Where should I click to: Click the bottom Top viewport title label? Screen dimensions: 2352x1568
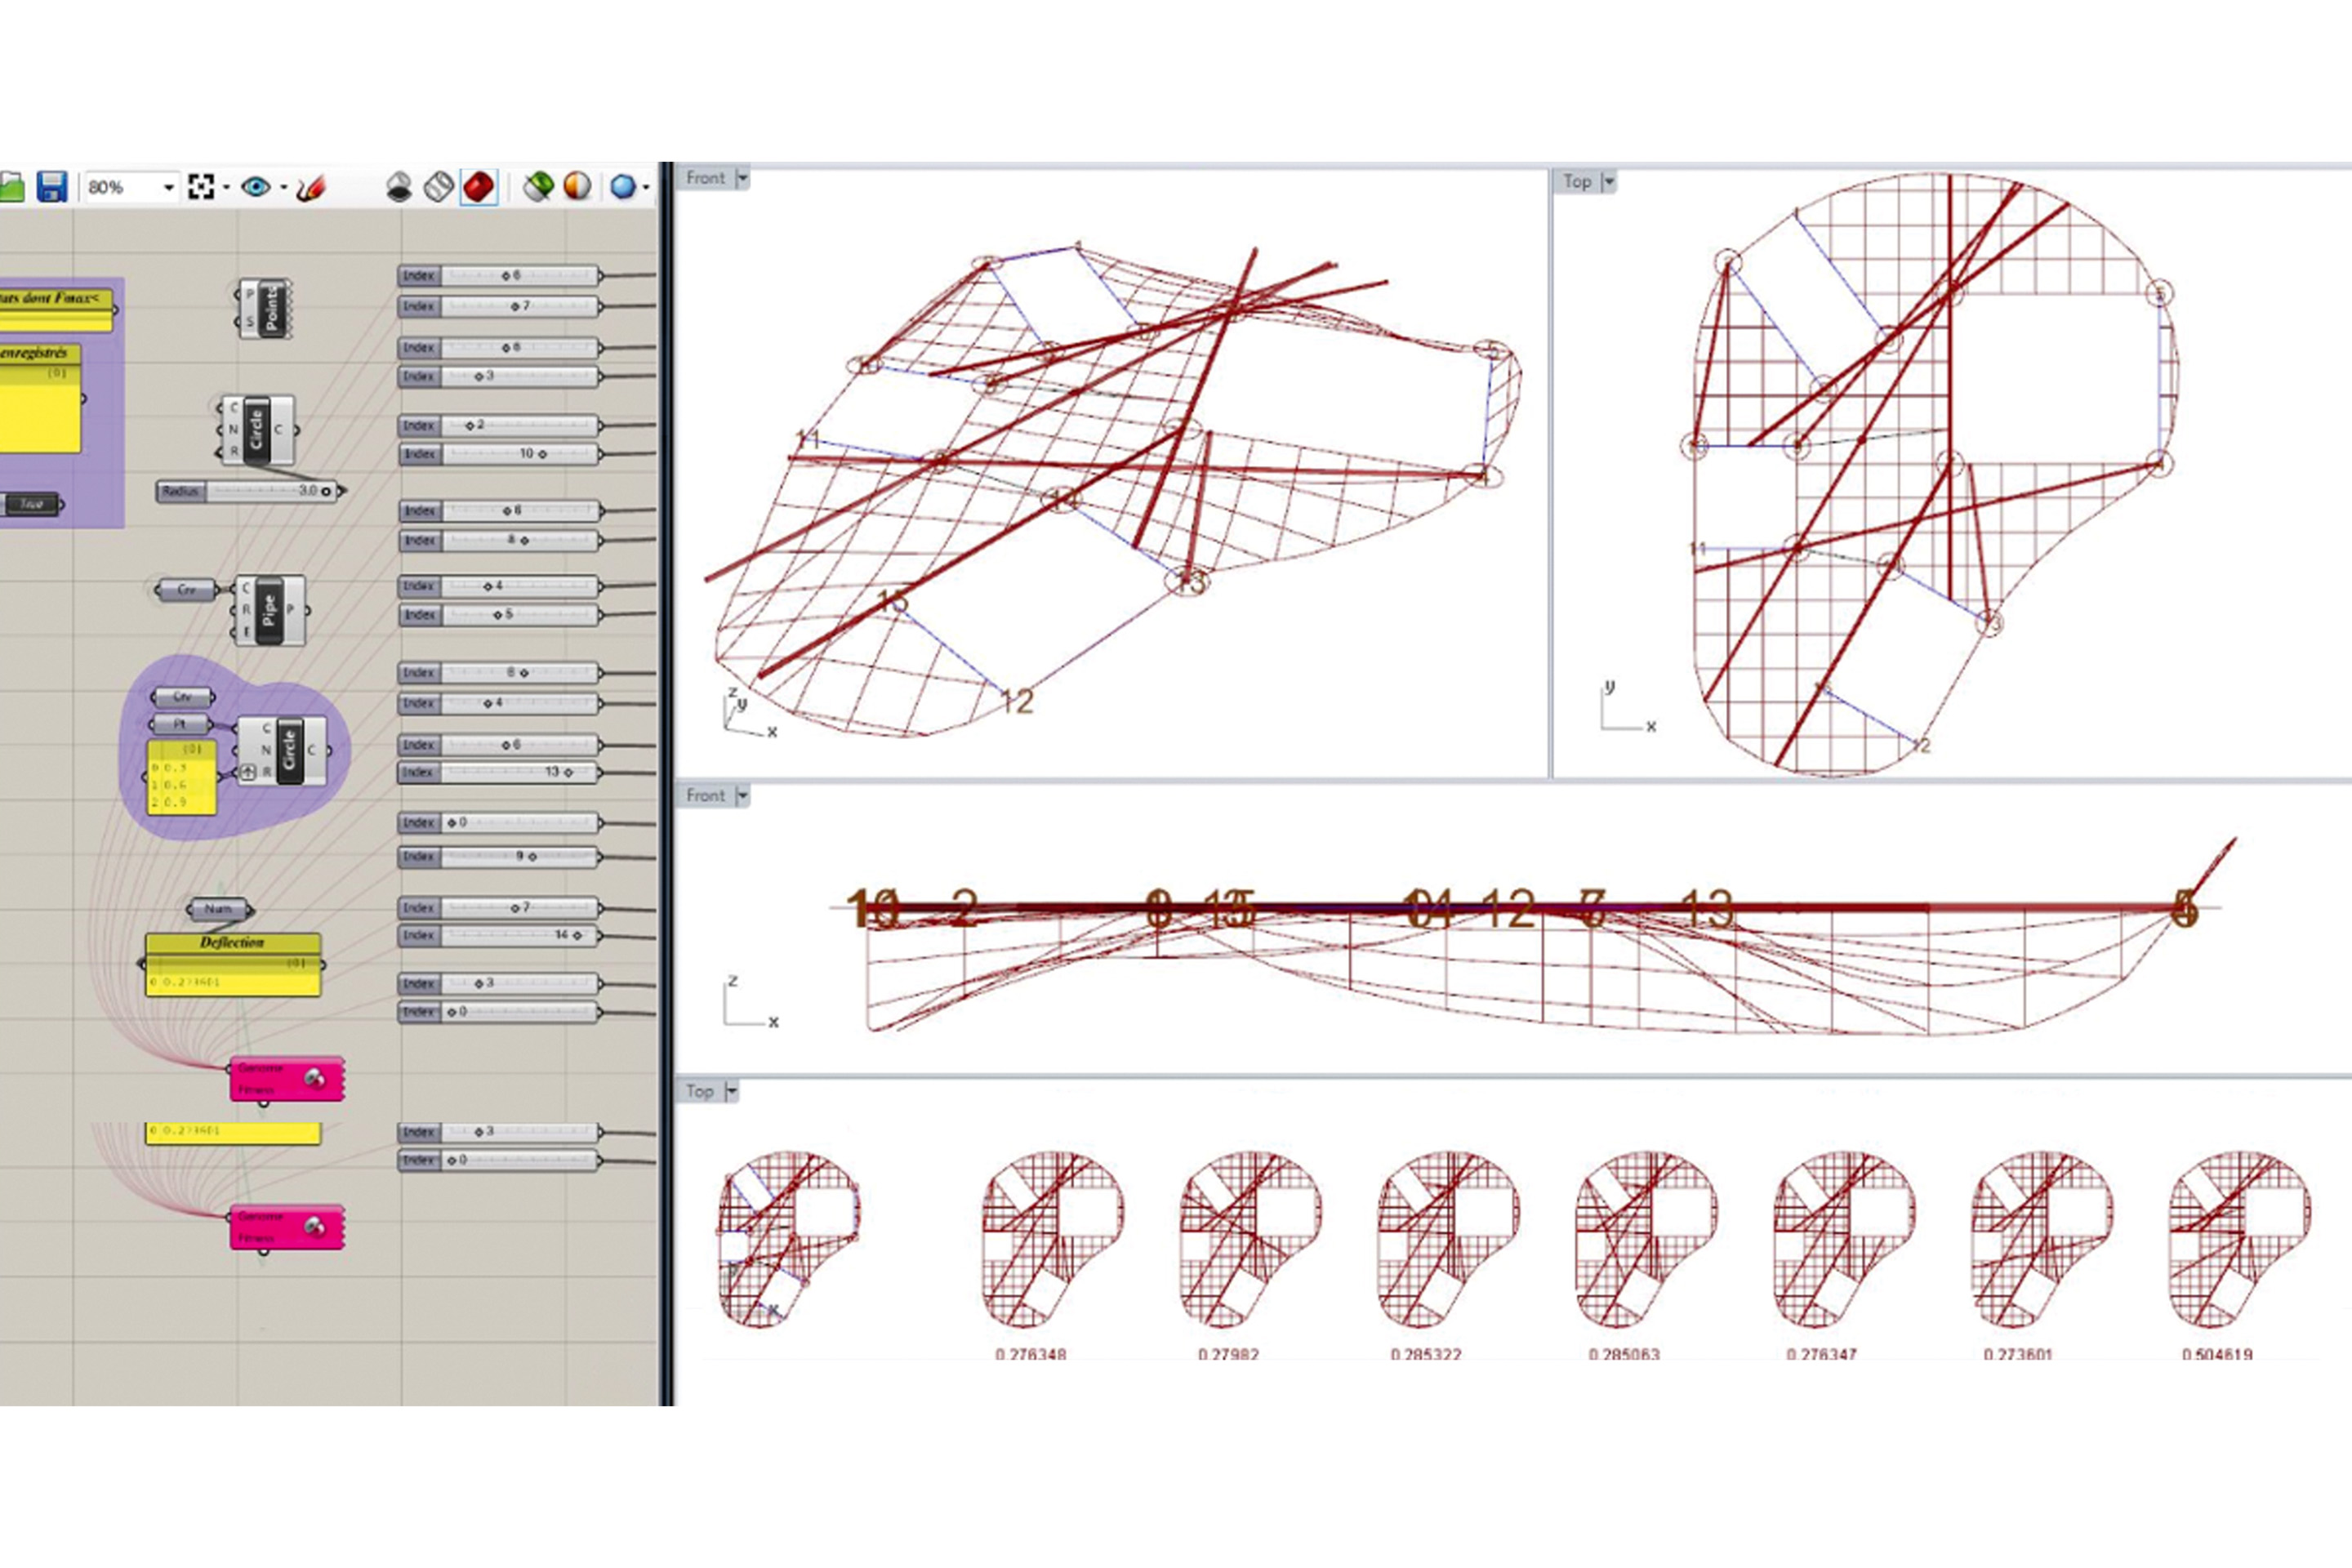click(x=699, y=1091)
